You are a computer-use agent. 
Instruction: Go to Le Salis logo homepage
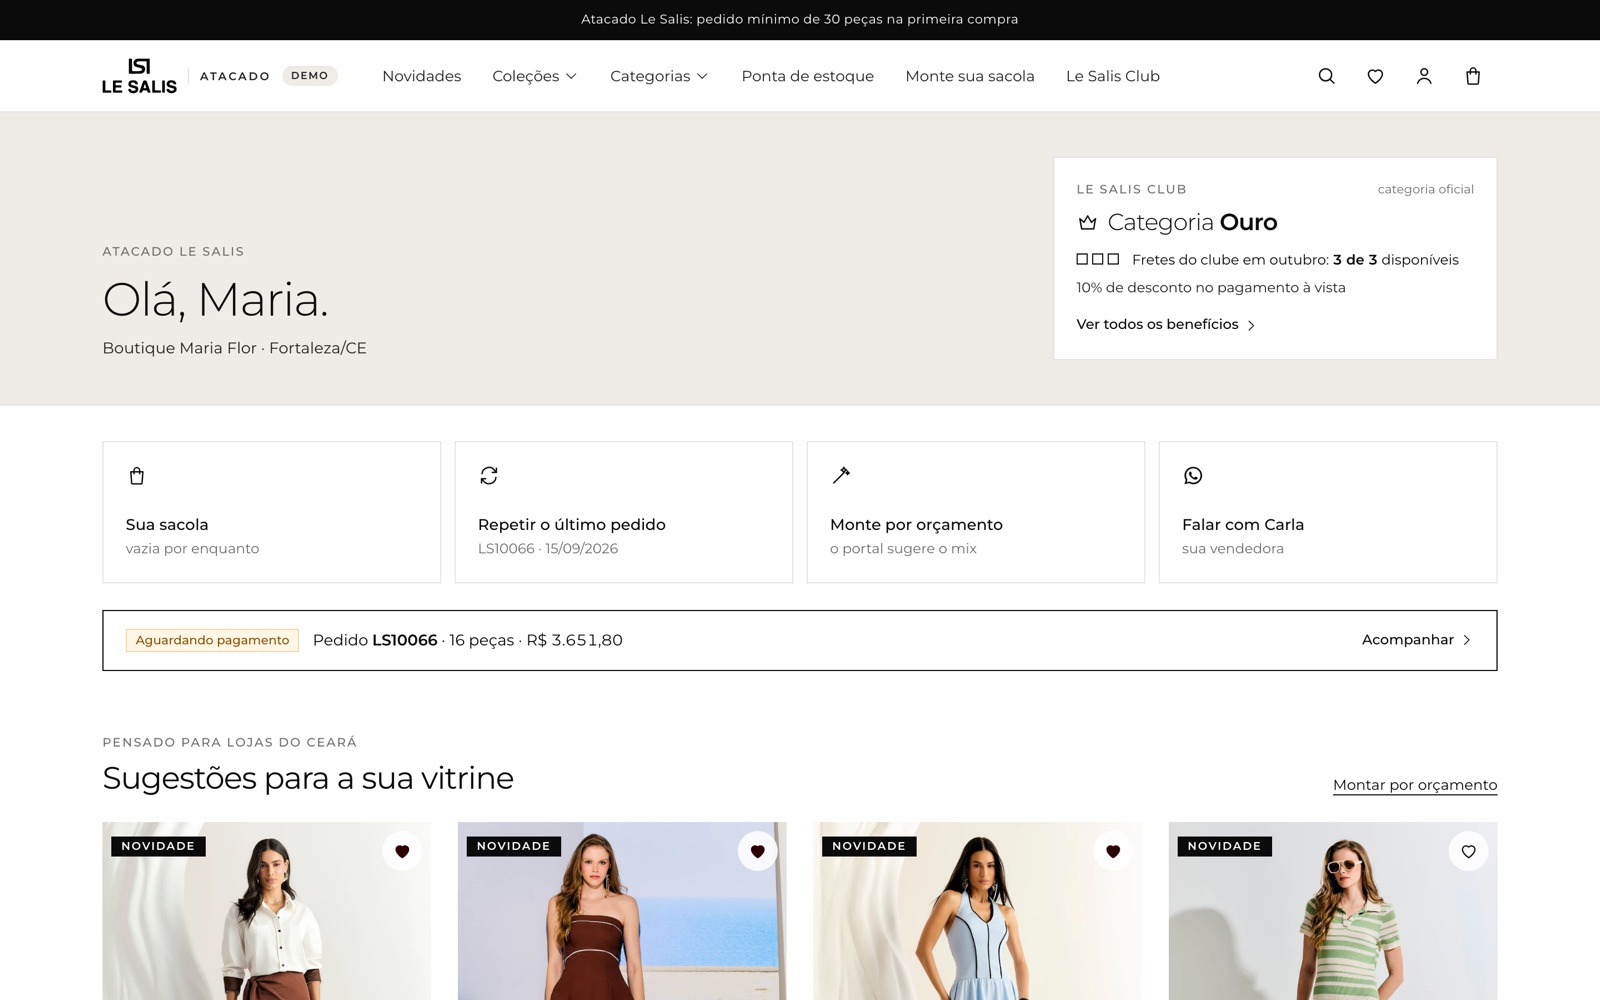pos(139,76)
